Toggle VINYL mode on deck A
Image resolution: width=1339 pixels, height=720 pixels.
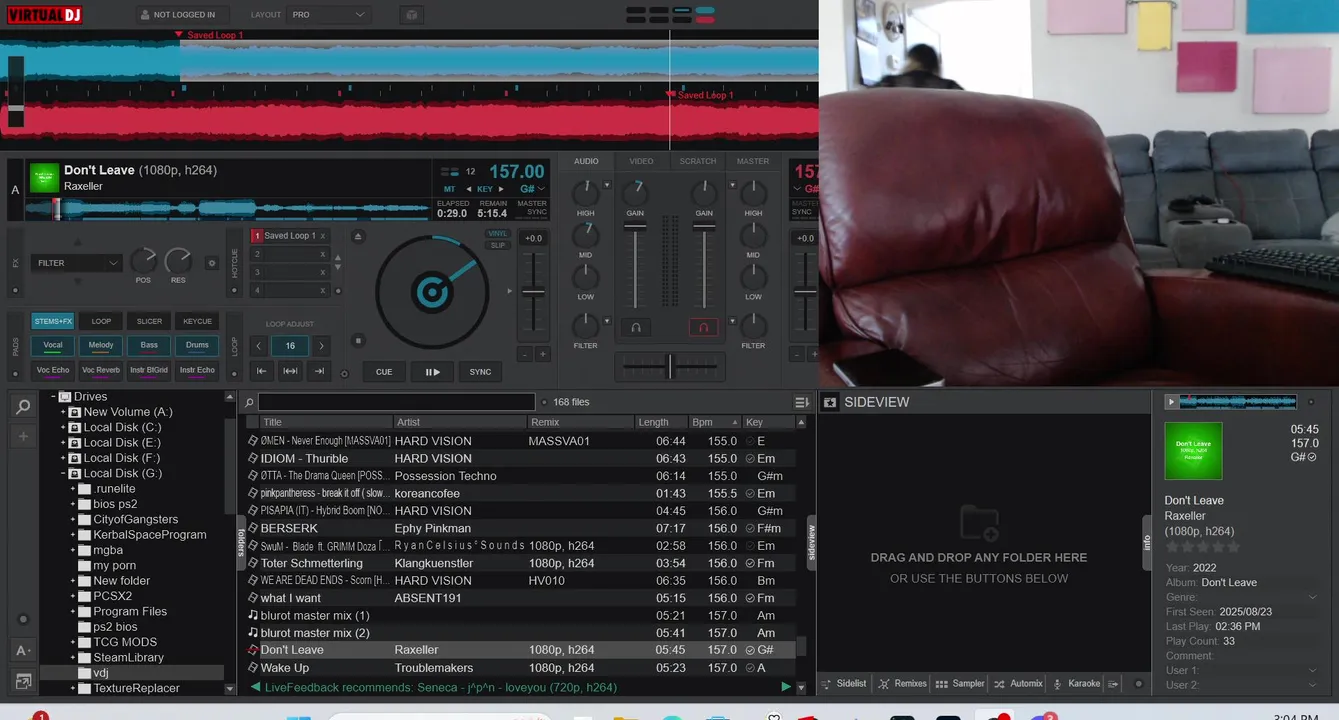[497, 233]
